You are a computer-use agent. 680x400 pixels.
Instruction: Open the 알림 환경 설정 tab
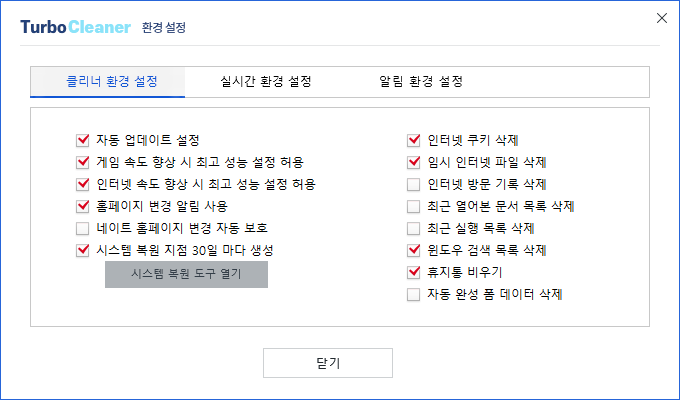coord(421,82)
